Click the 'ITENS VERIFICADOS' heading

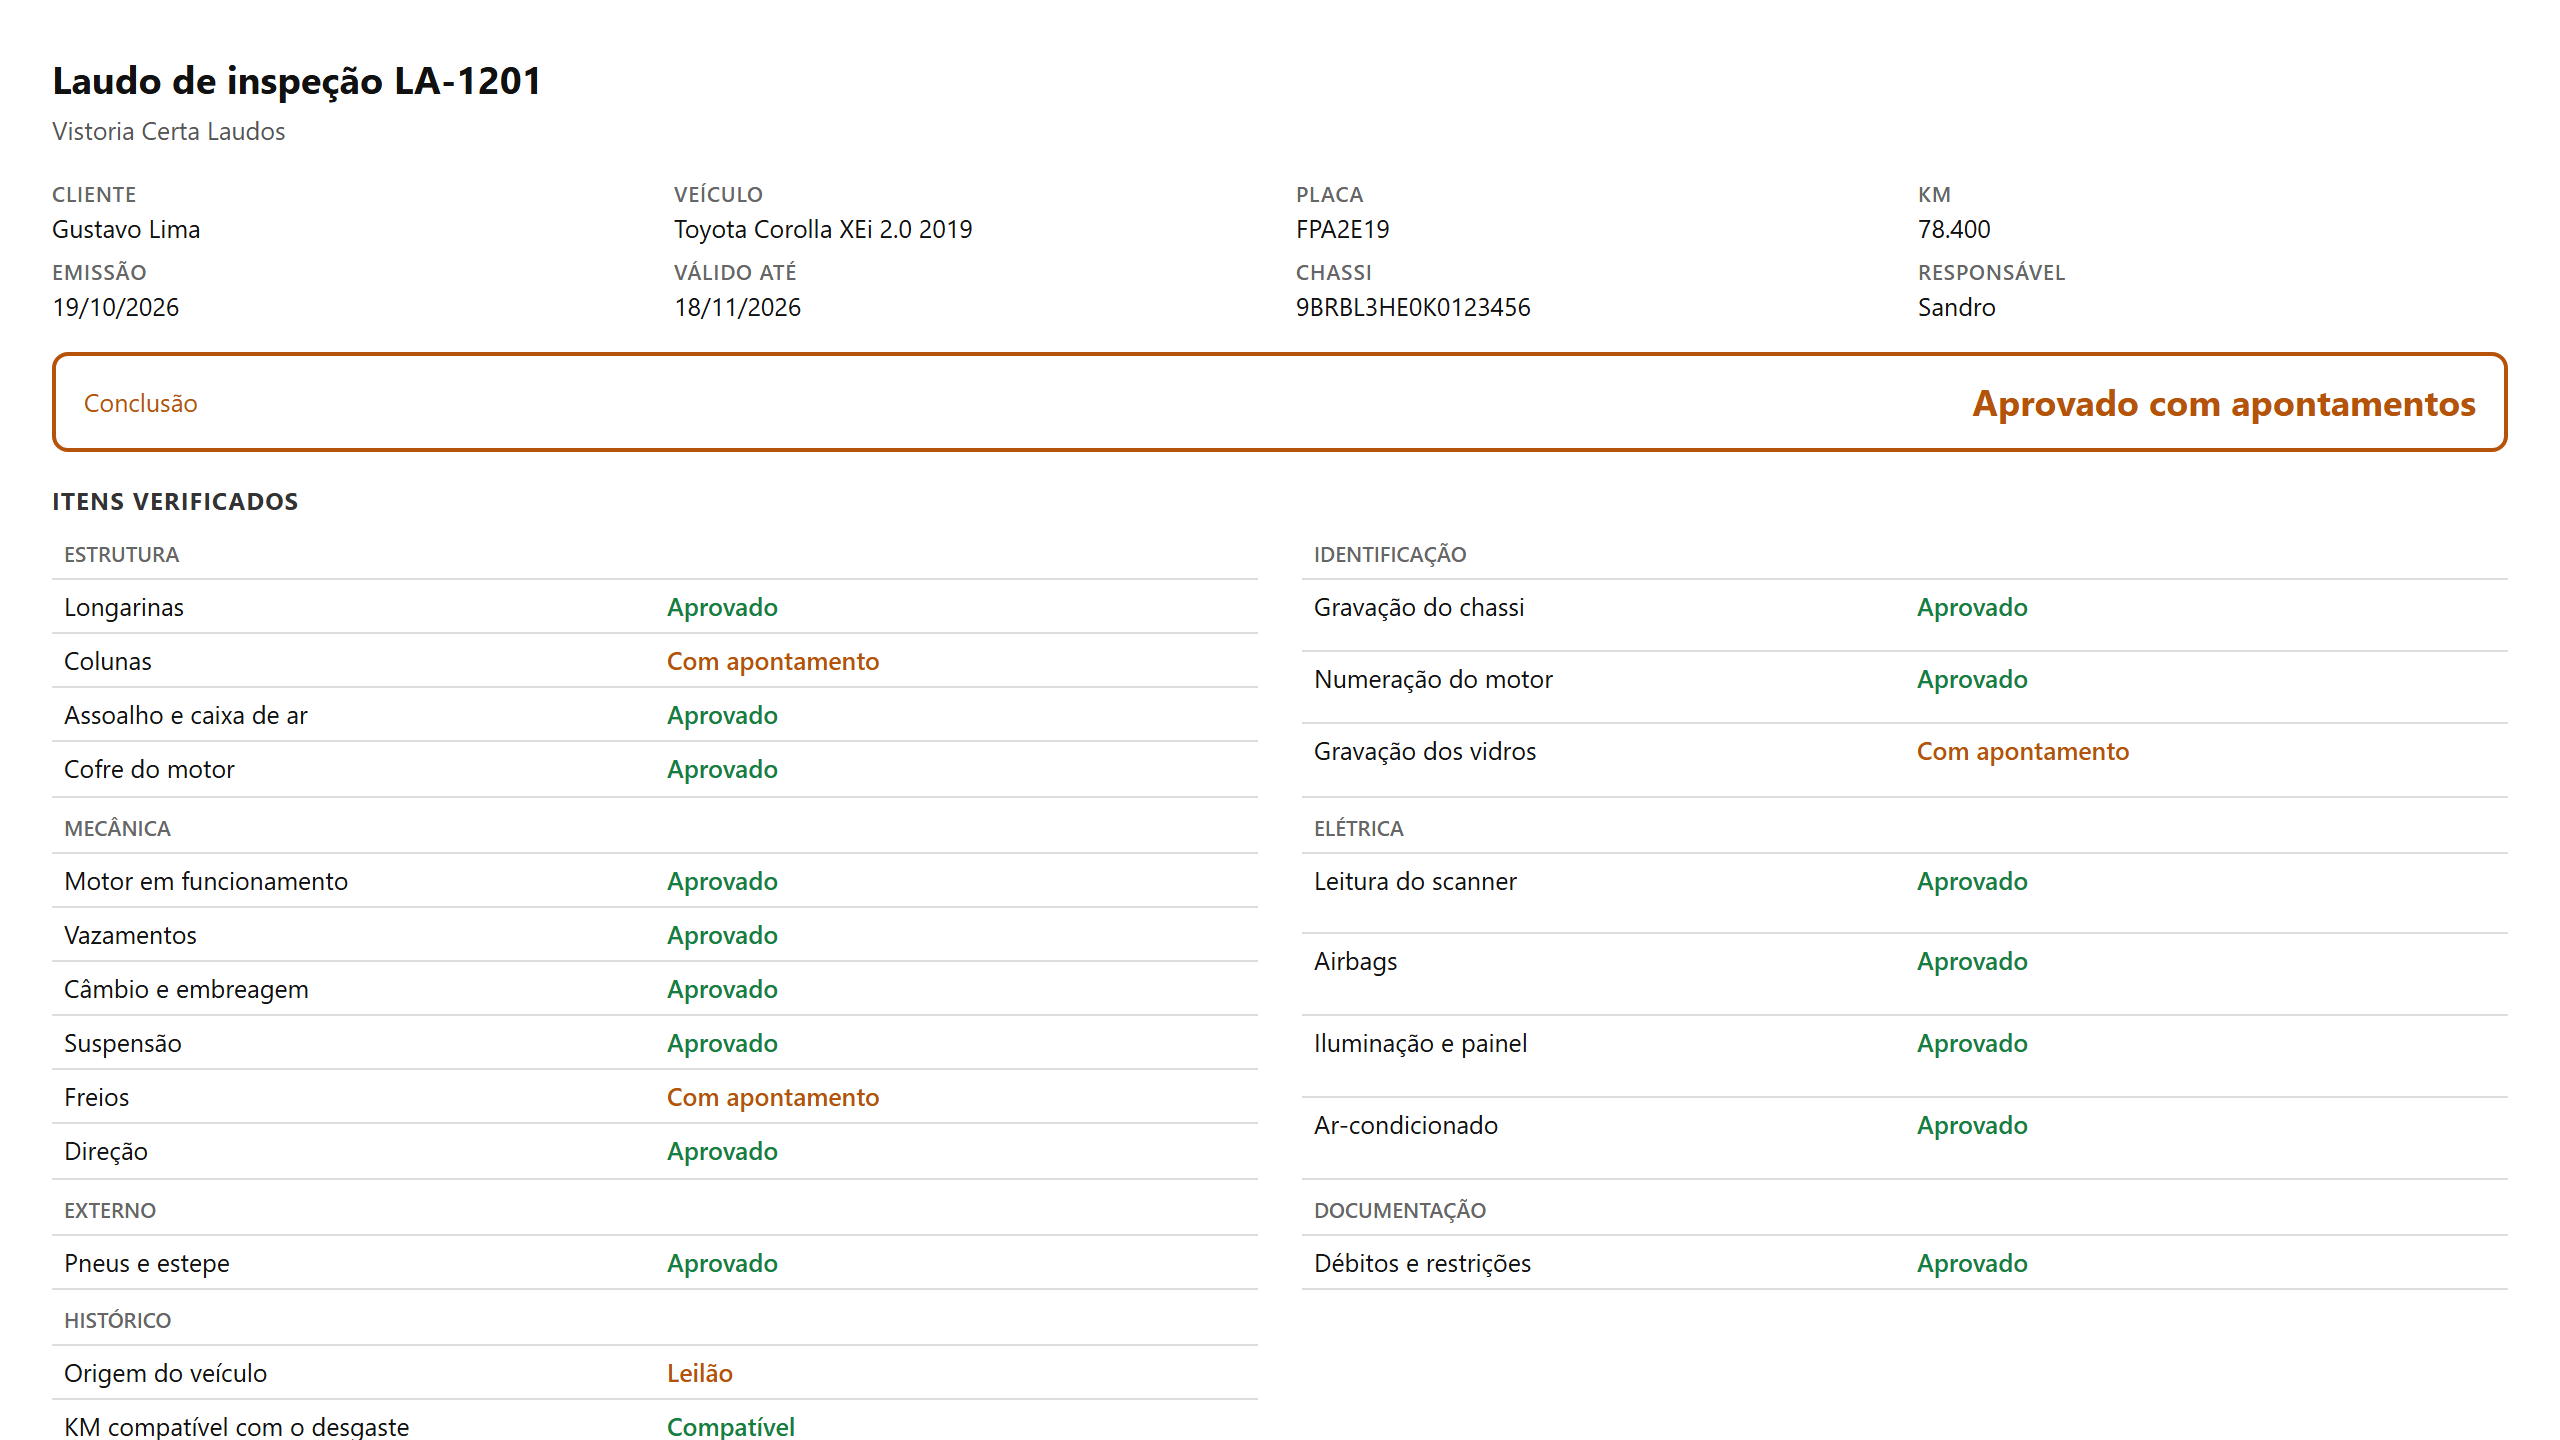175,501
